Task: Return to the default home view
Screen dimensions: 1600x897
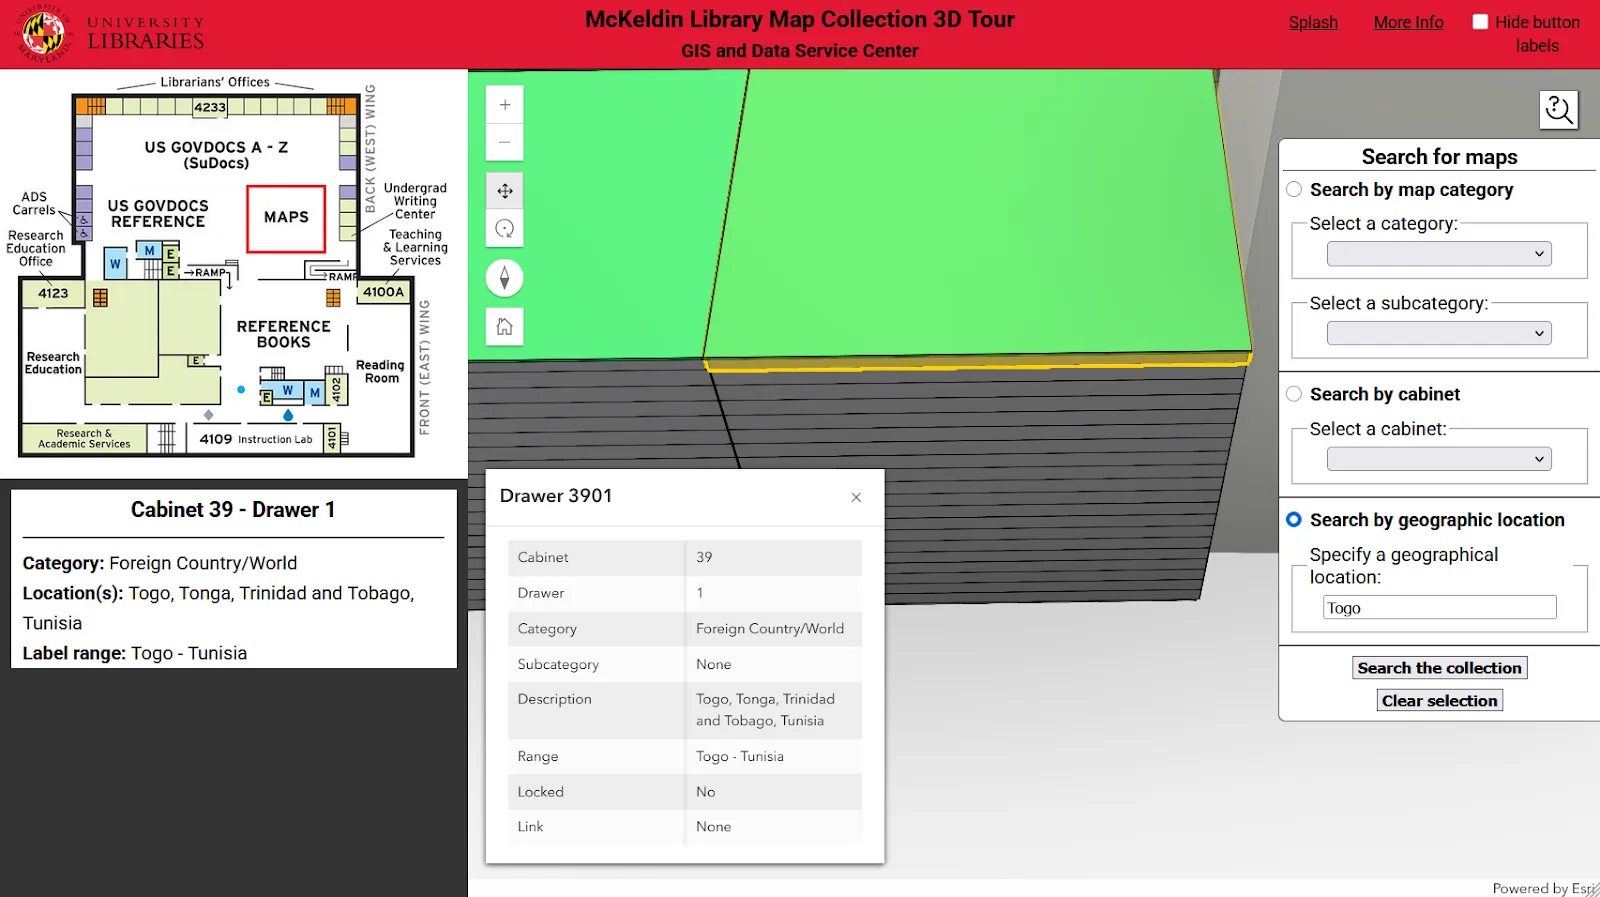Action: (x=505, y=327)
